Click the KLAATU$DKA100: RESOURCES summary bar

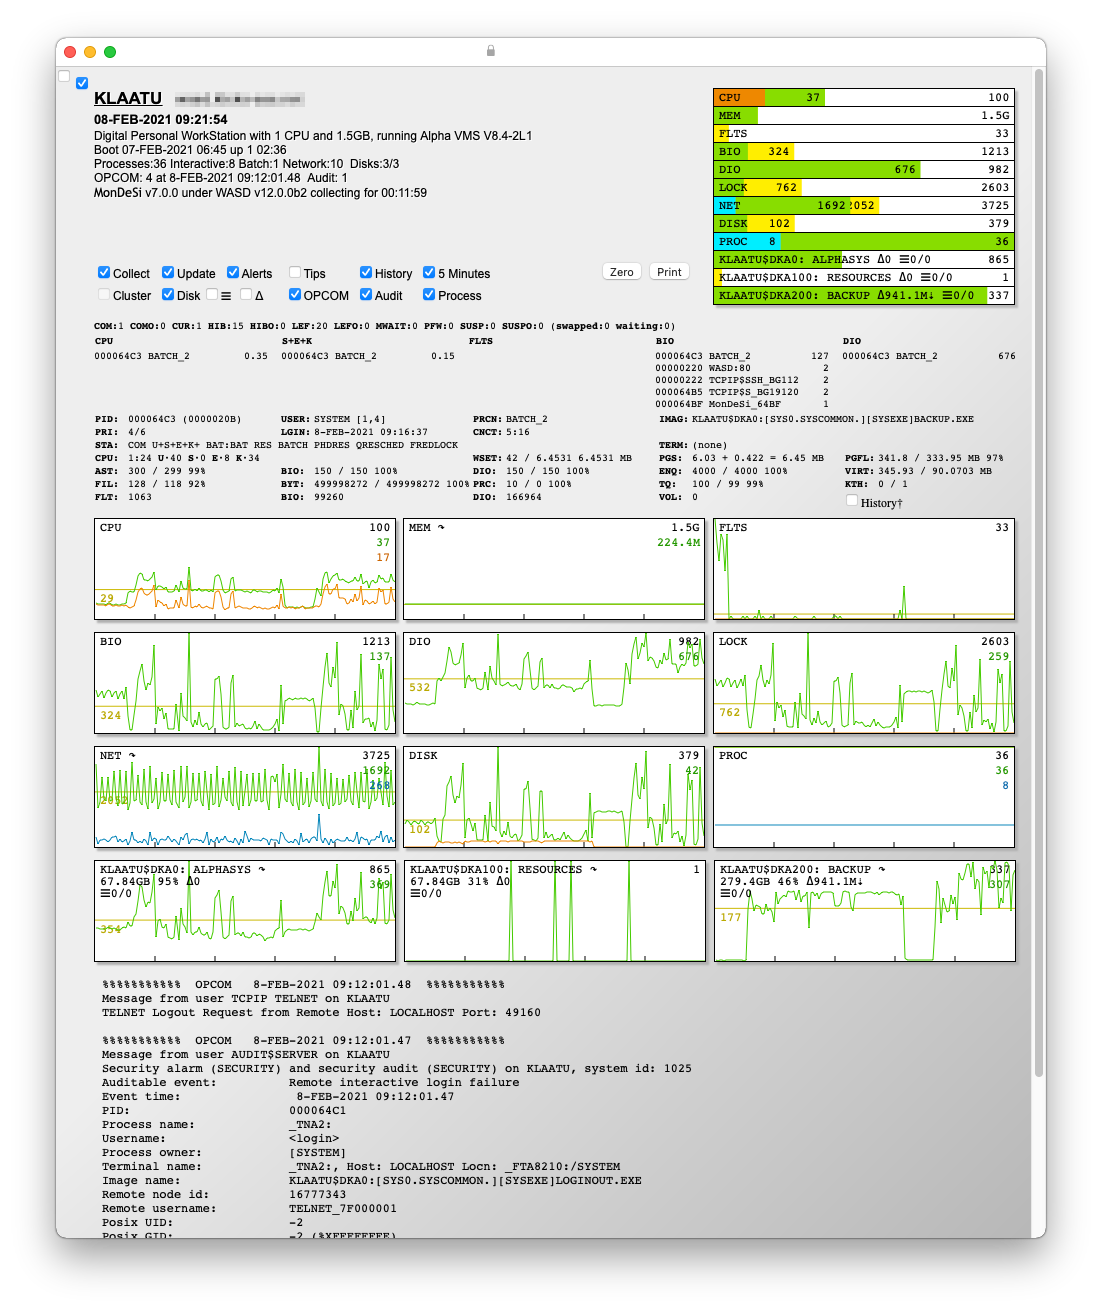coord(864,278)
